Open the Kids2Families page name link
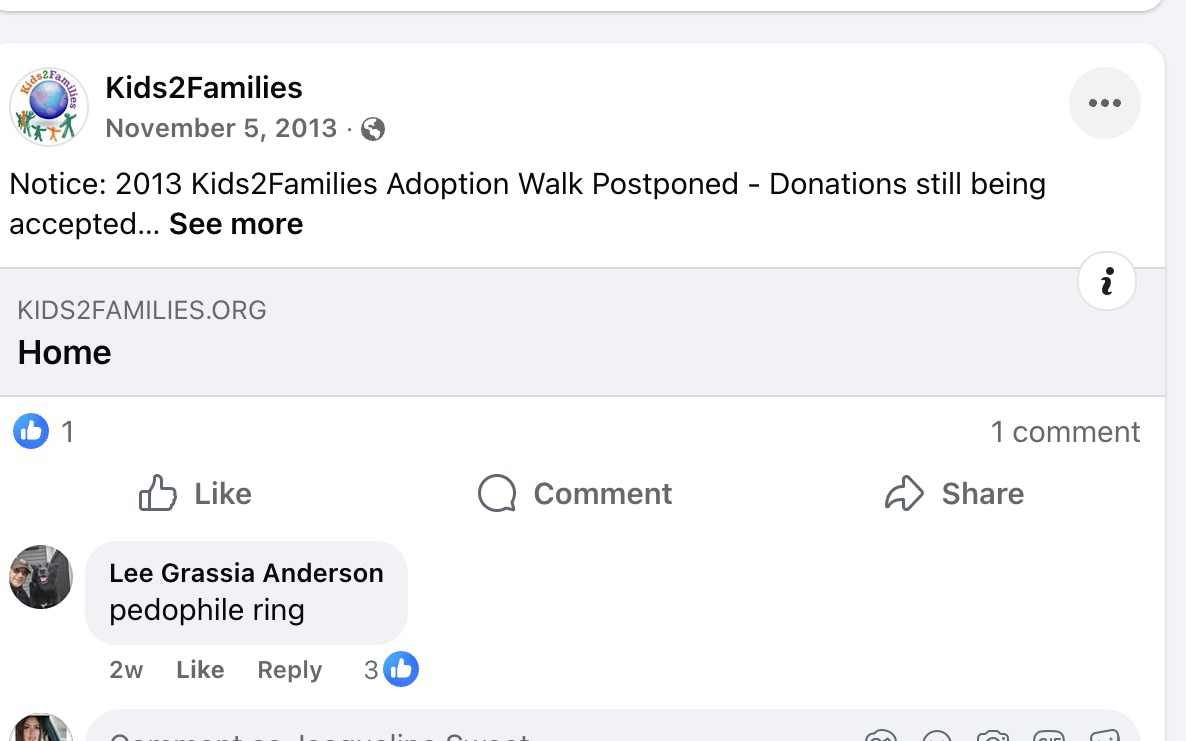 pos(204,88)
